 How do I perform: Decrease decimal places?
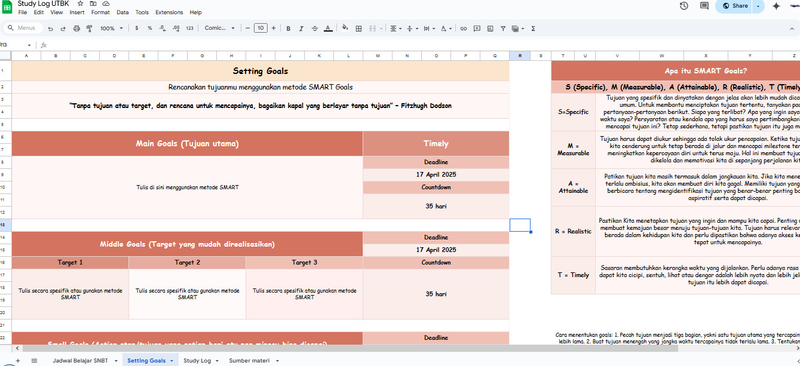163,29
